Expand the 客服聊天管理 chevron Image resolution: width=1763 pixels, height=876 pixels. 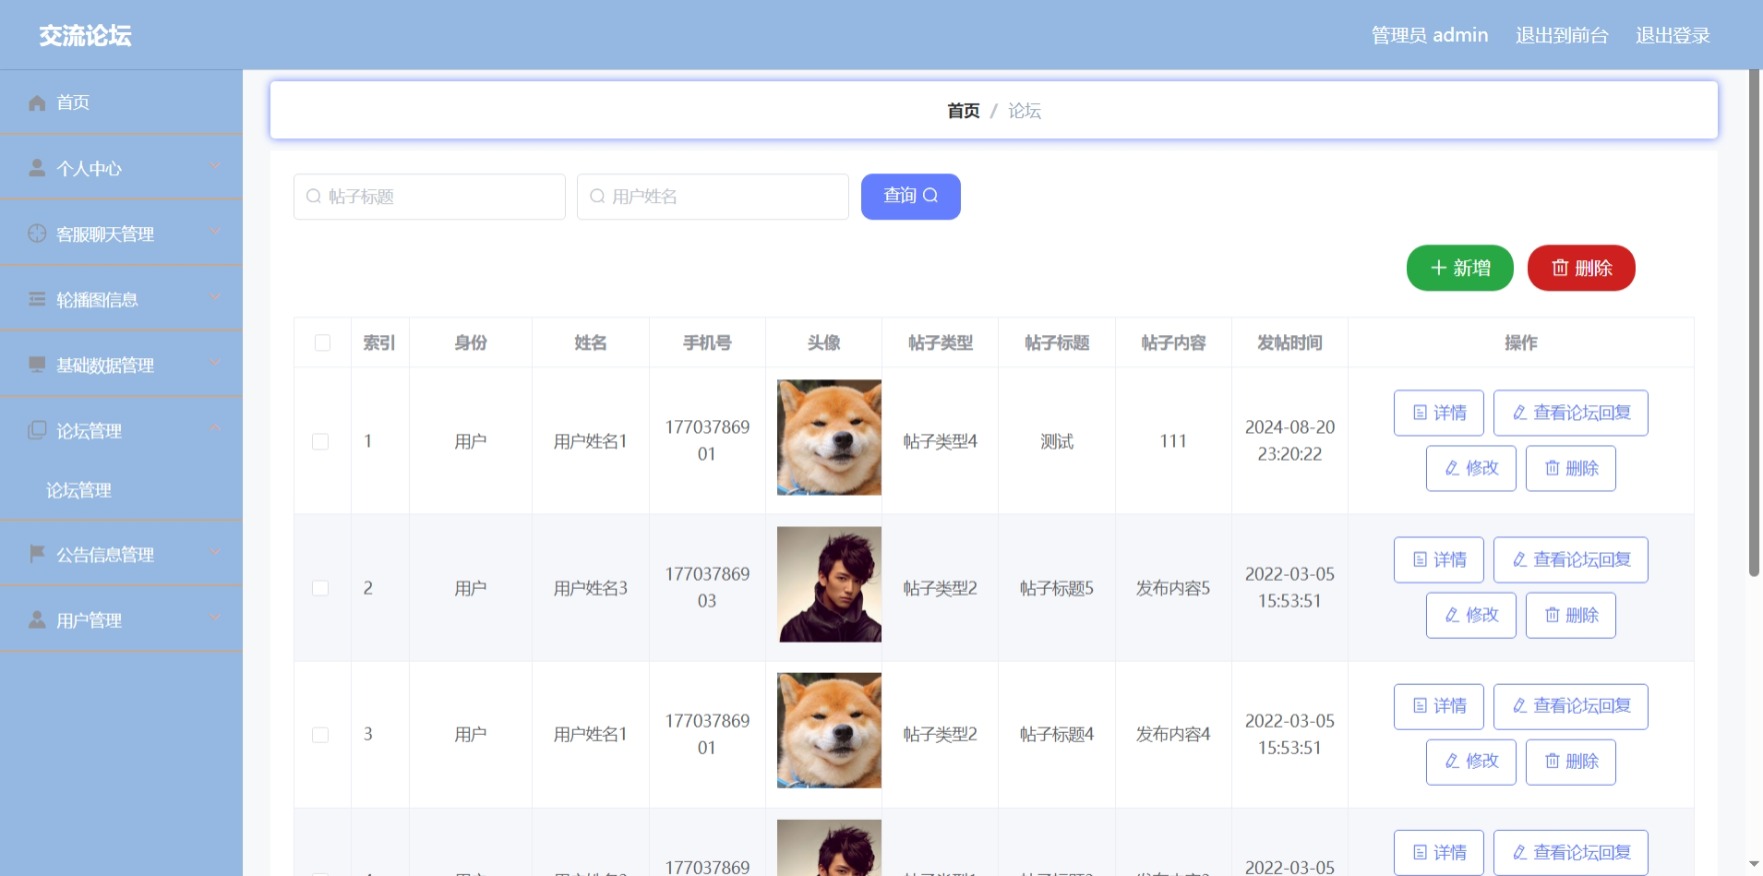(215, 231)
